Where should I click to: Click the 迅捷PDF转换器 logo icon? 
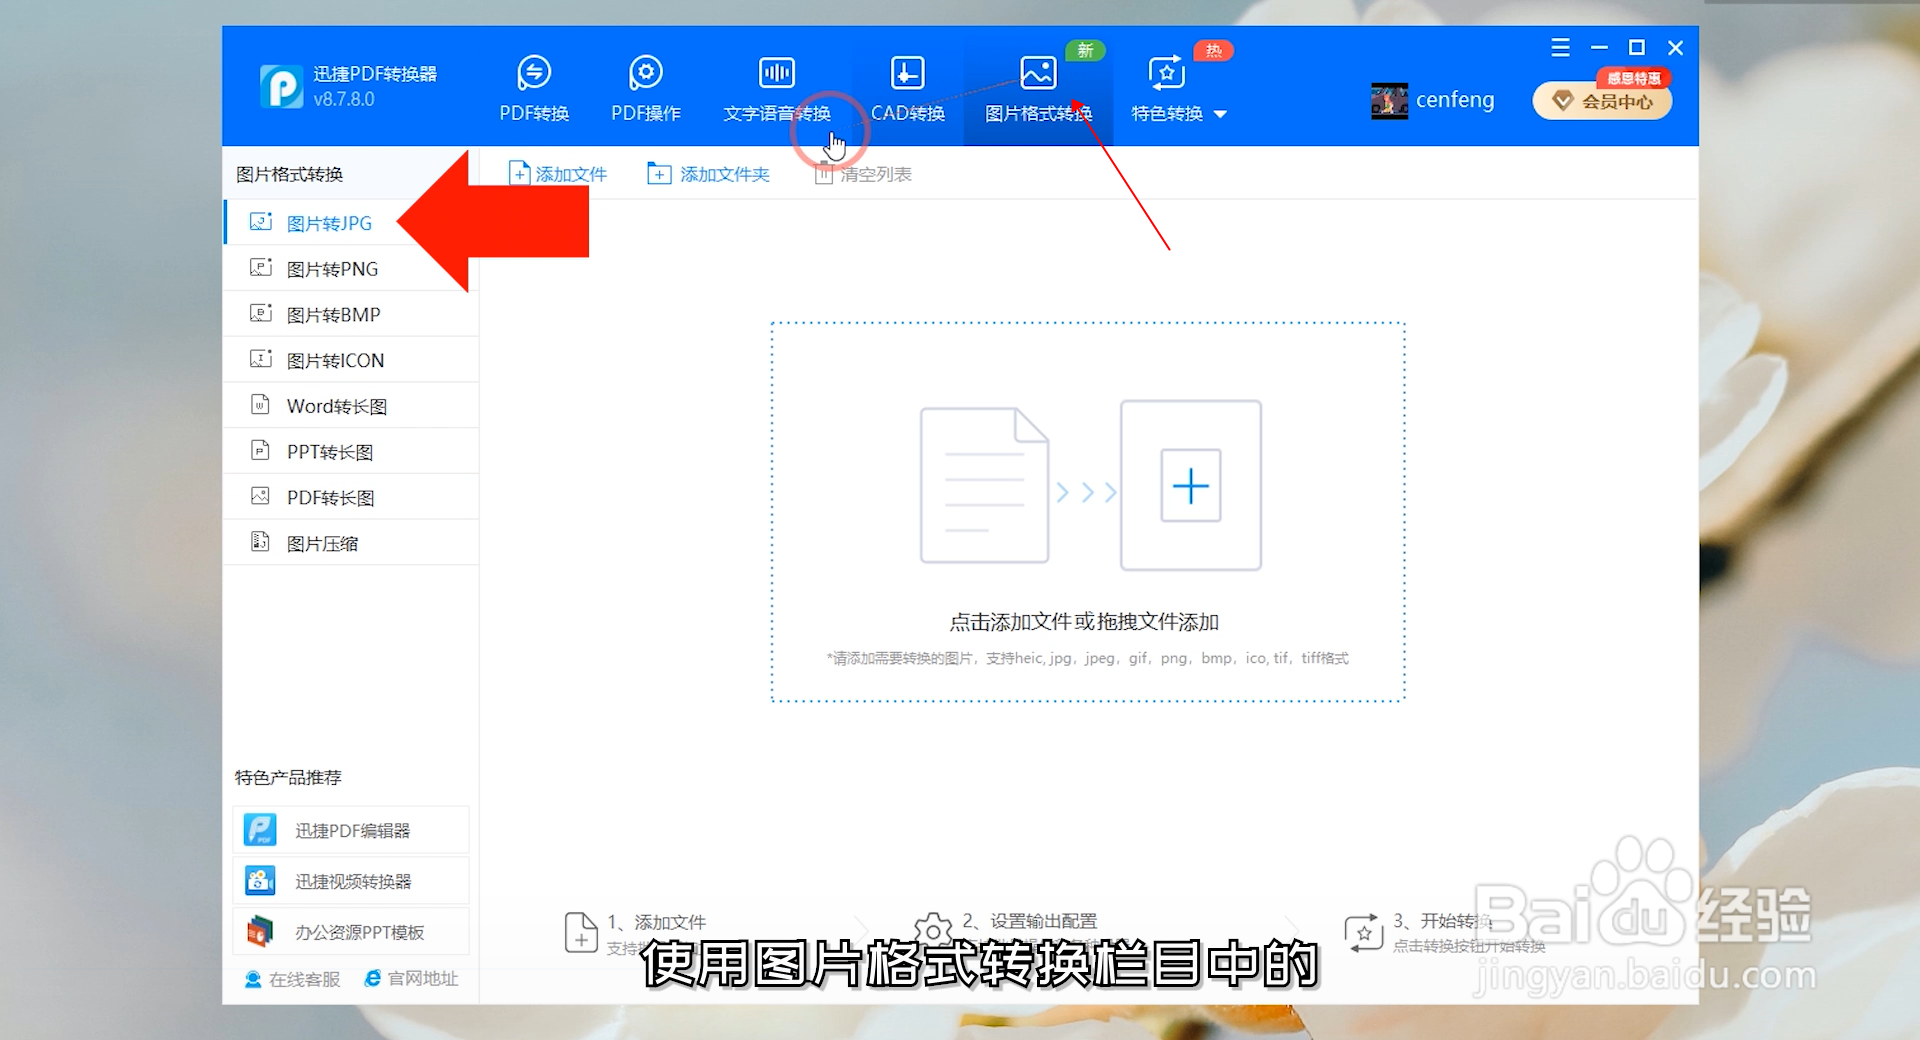point(281,87)
